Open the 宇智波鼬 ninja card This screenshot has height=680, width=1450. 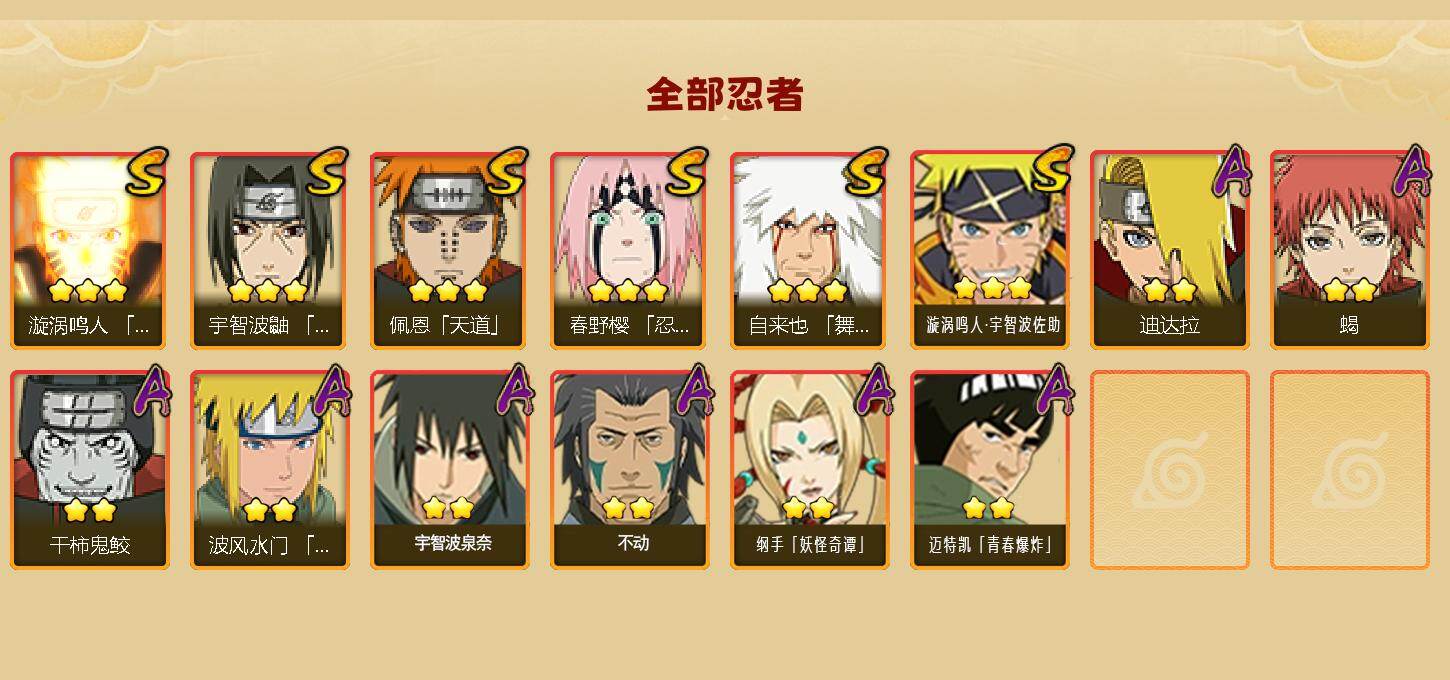tap(269, 250)
